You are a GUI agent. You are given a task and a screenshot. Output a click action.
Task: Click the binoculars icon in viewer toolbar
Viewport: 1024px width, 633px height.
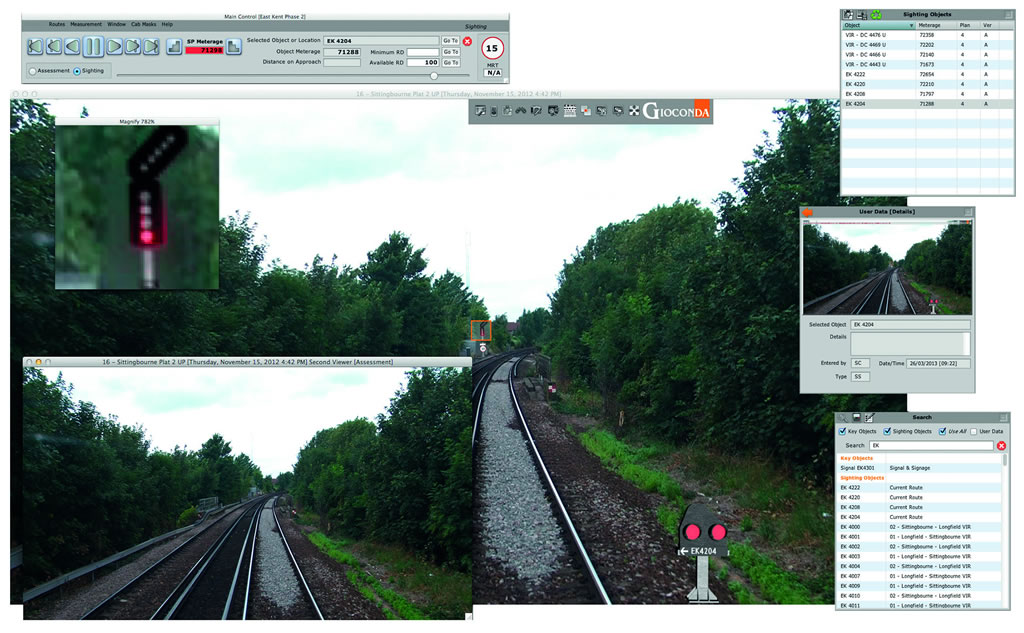[521, 111]
